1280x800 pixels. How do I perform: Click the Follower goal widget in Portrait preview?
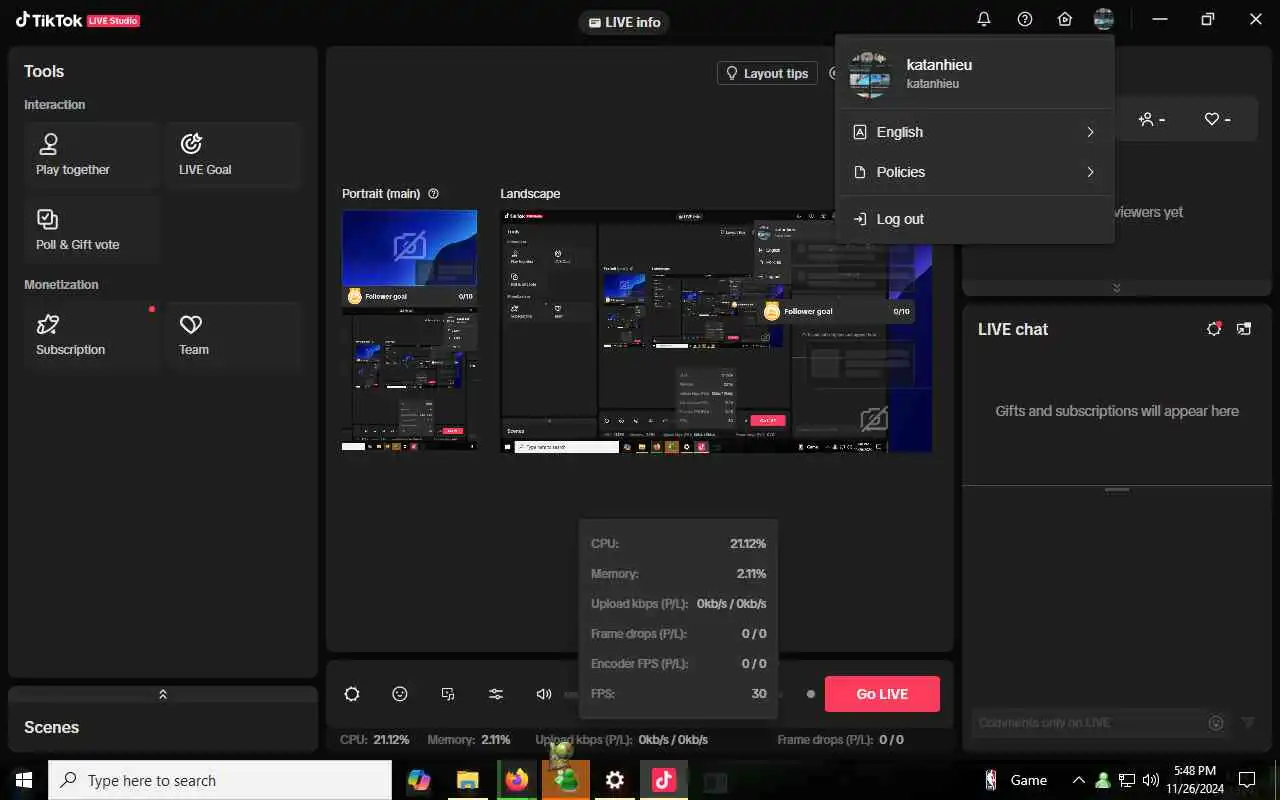pyautogui.click(x=409, y=296)
